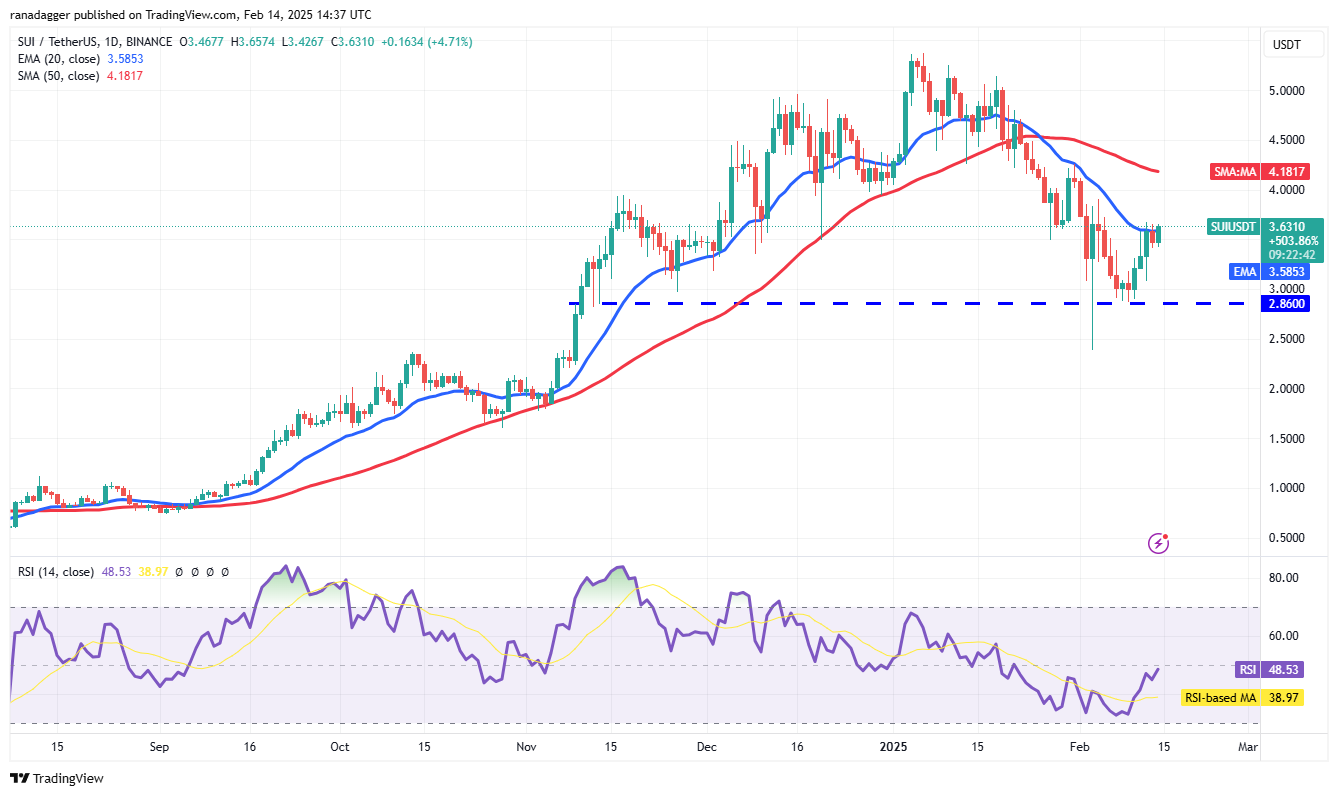
Task: Click the fourth Ø symbol in the RSI legend
Action: coord(225,572)
